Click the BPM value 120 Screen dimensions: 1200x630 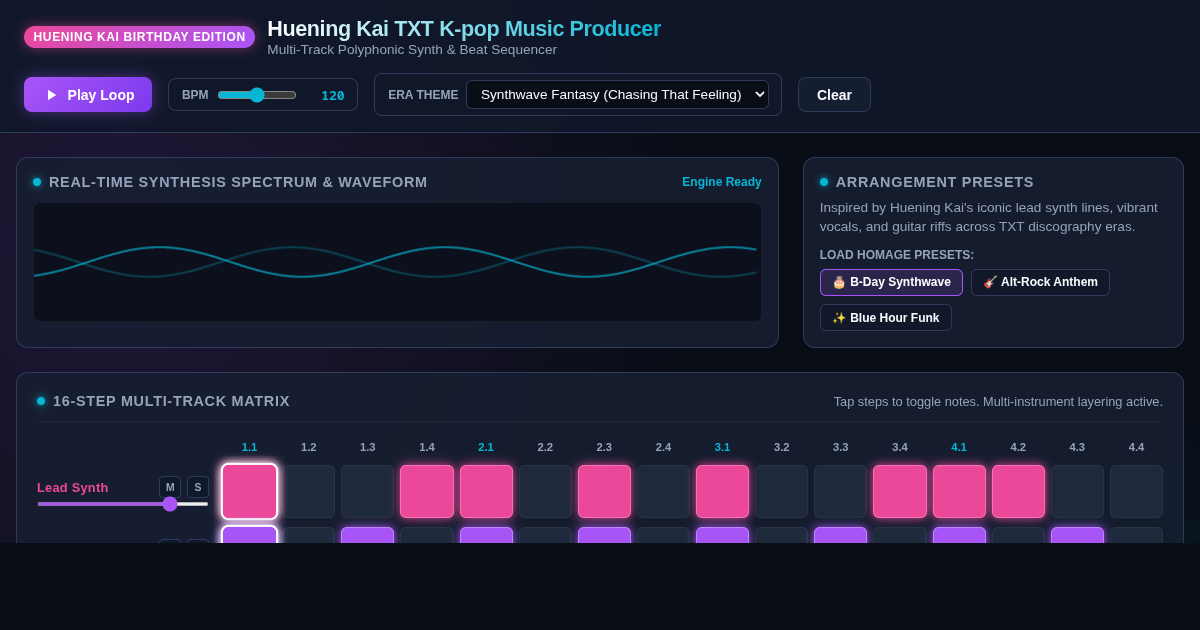pos(333,95)
